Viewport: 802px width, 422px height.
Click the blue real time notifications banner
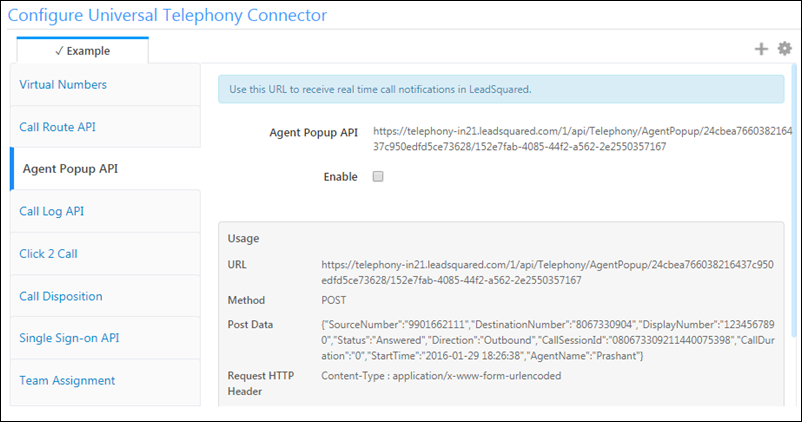(501, 89)
